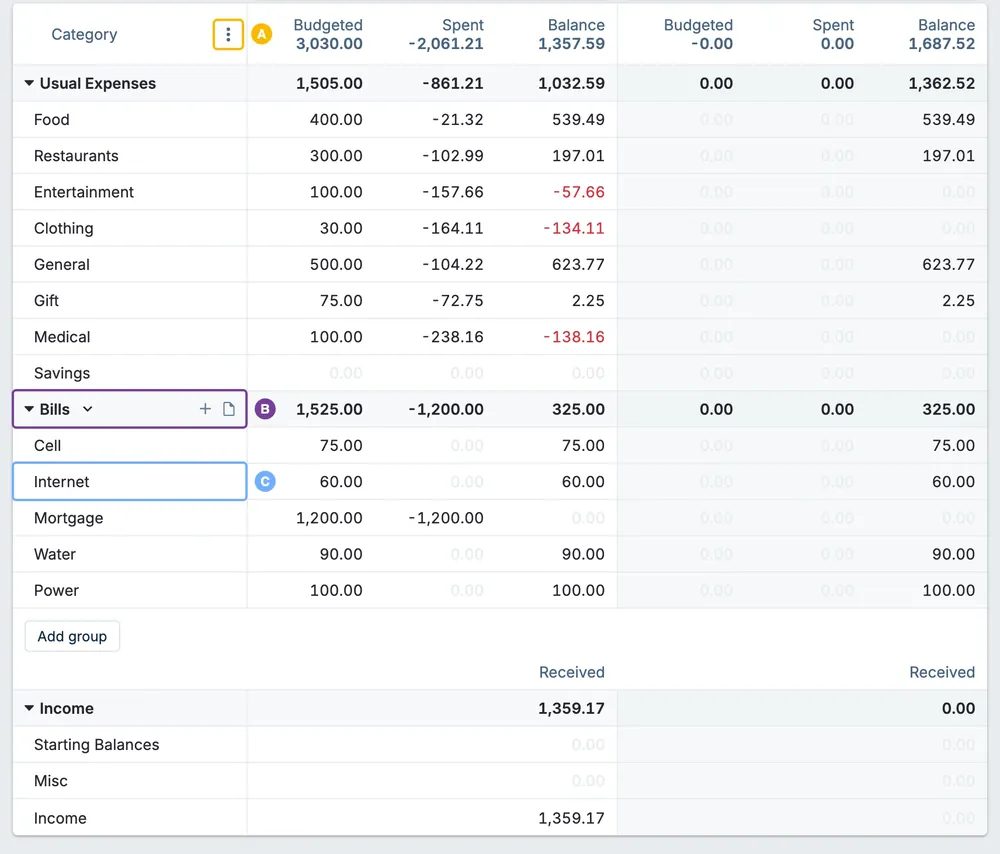Edit Food budgeted amount 400.00
The image size is (1000, 854).
(x=336, y=119)
